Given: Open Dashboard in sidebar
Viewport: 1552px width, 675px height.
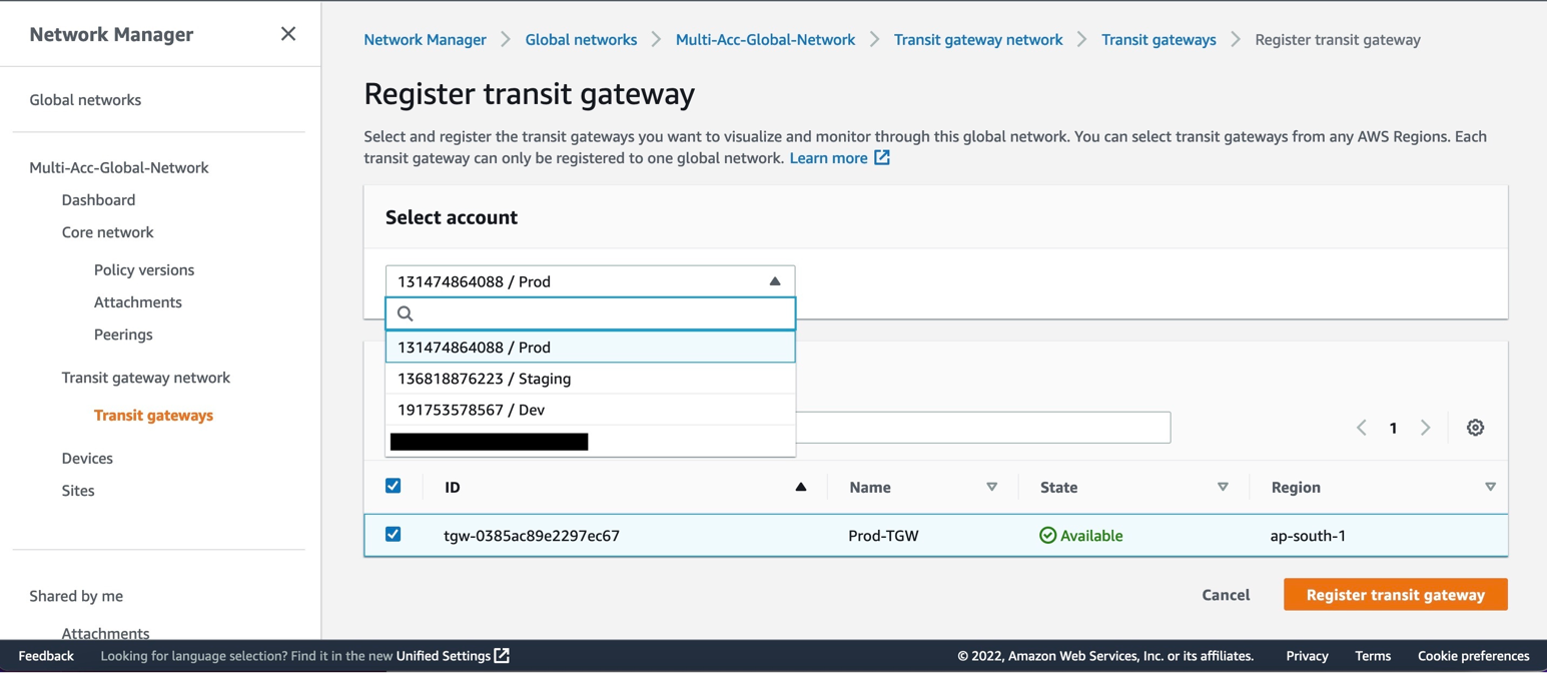Looking at the screenshot, I should point(99,200).
